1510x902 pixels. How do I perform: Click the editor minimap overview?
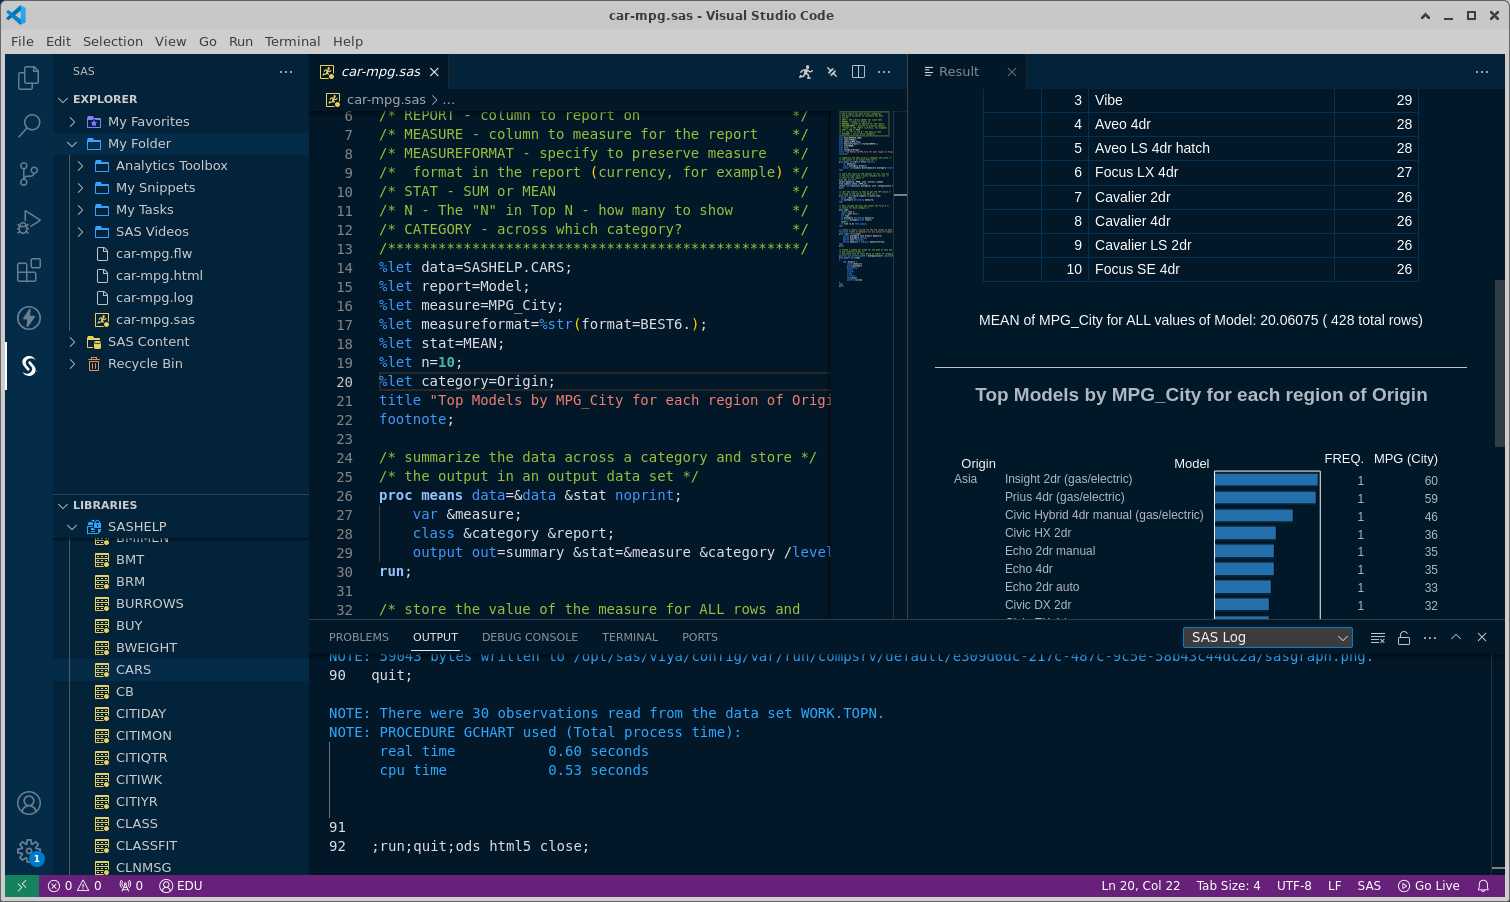(864, 200)
